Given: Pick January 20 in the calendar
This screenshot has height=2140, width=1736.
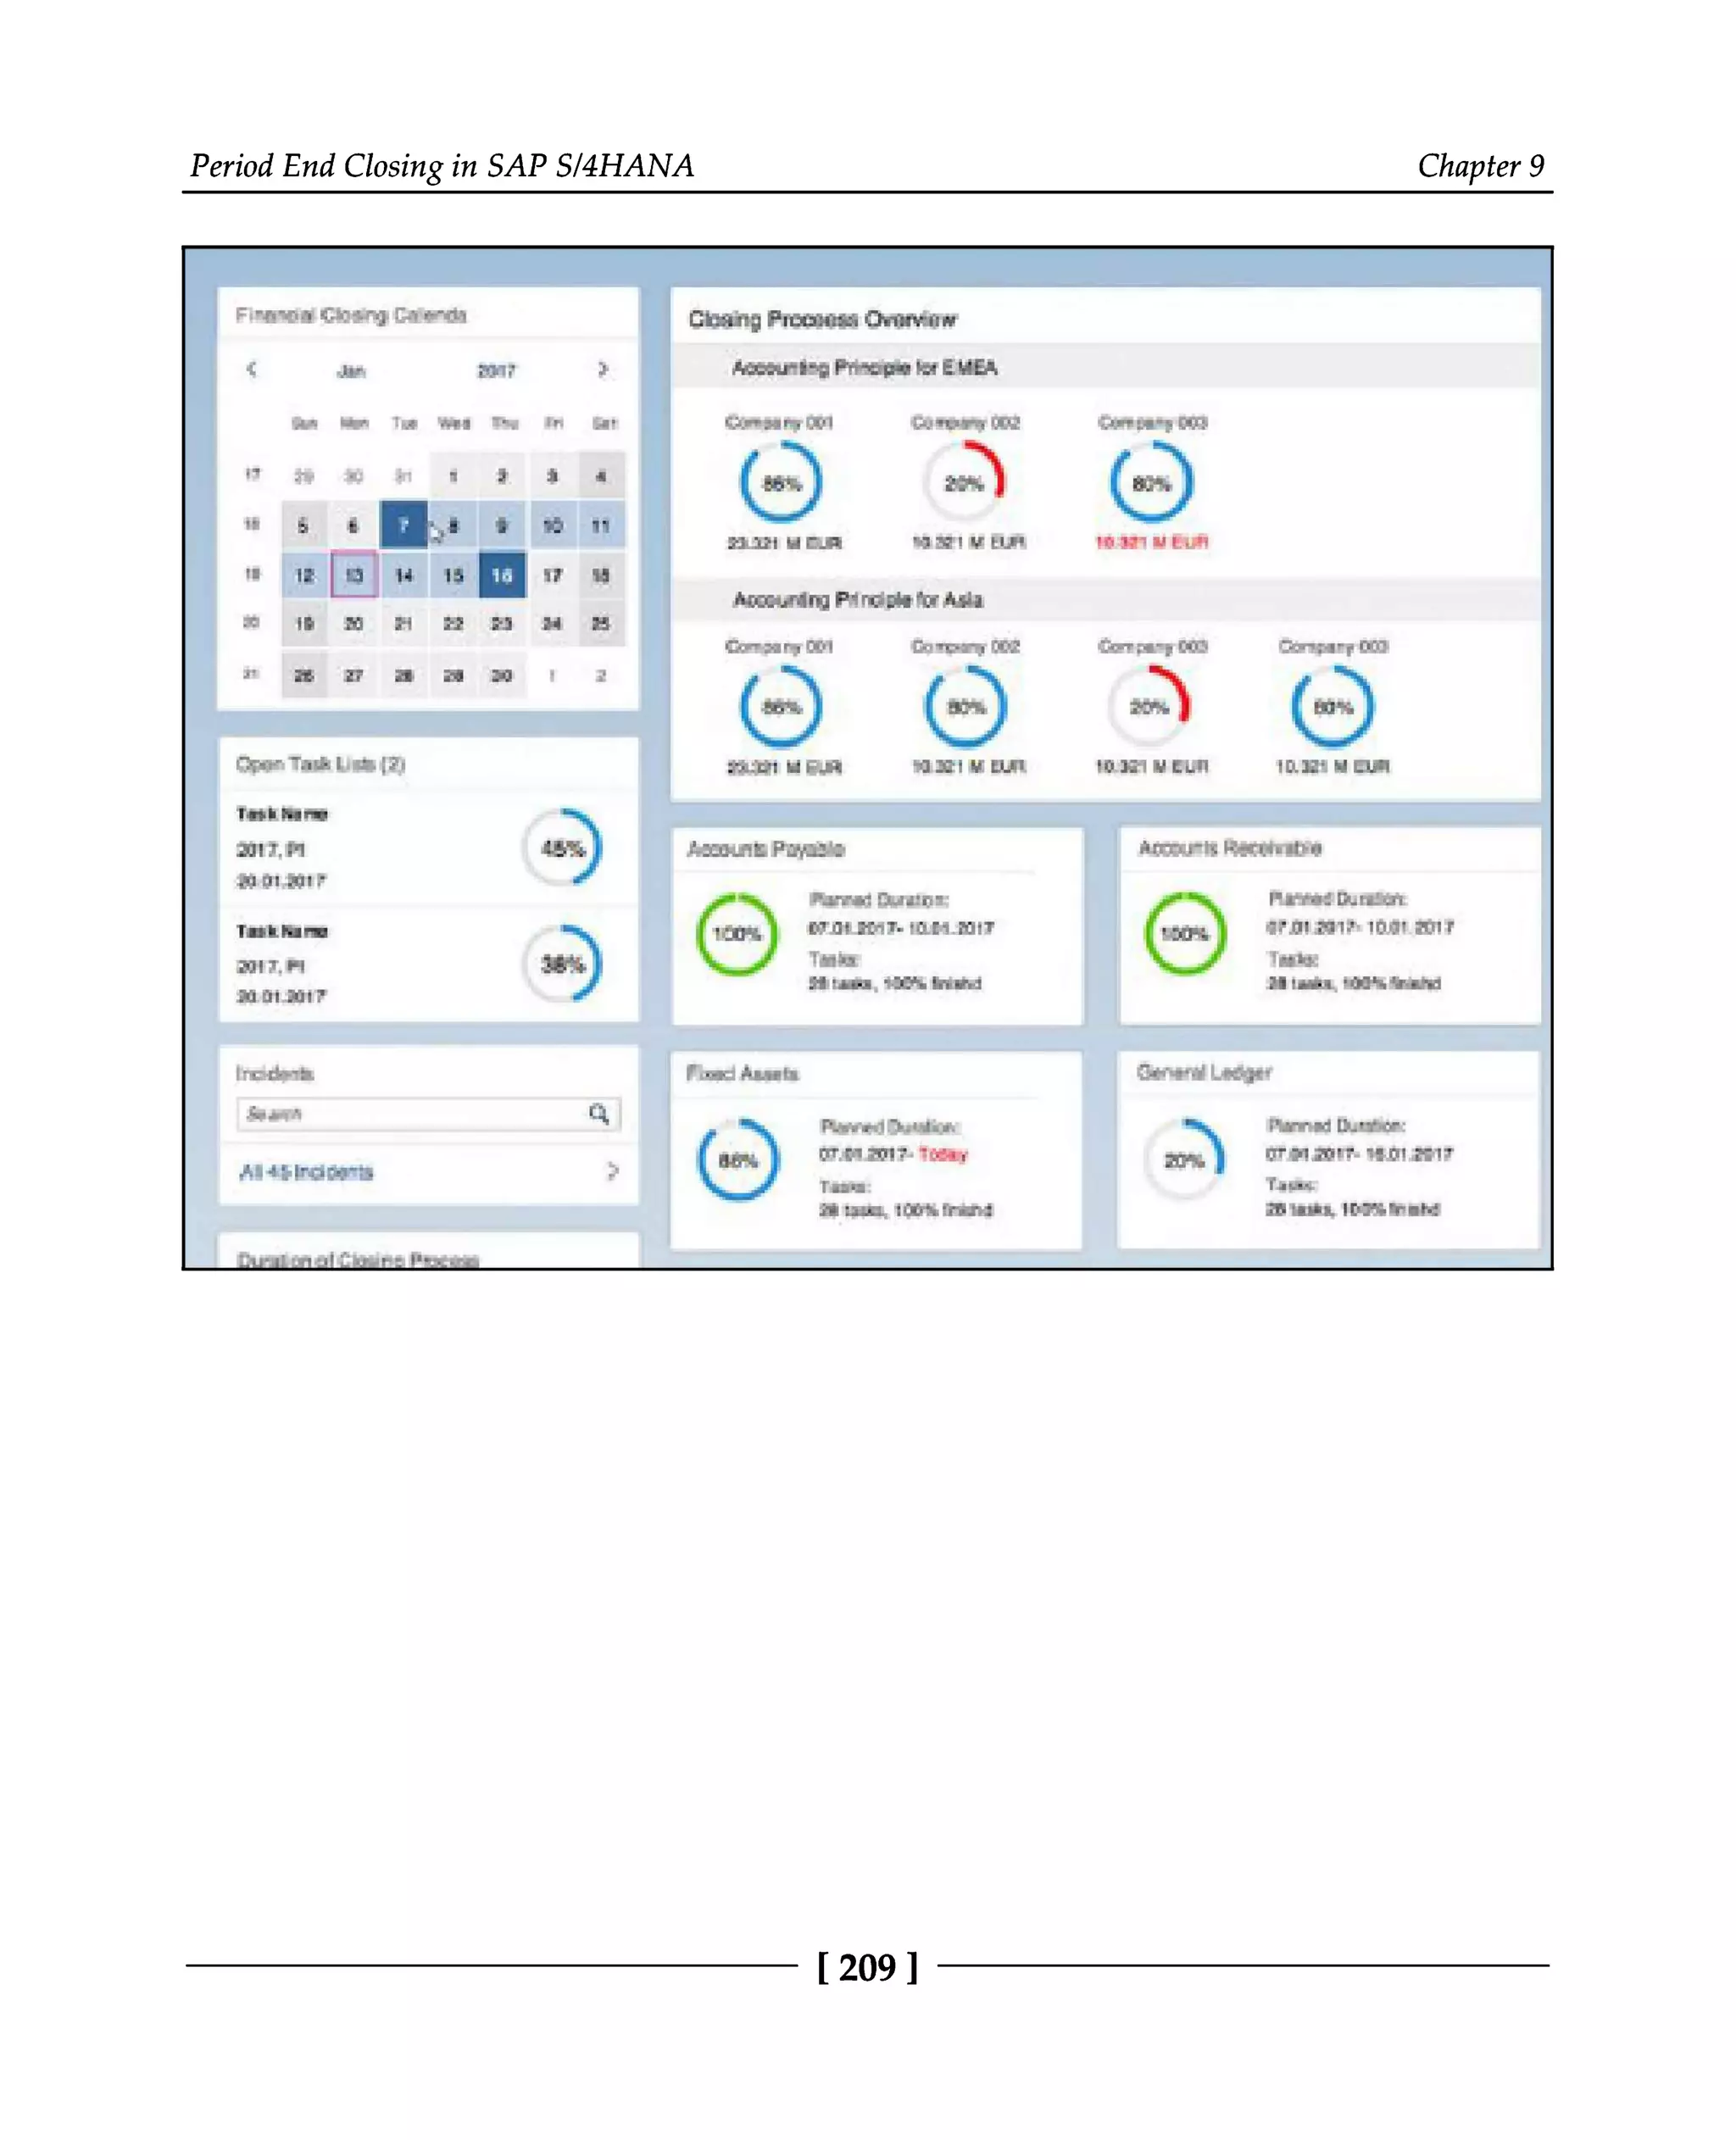Looking at the screenshot, I should (353, 623).
